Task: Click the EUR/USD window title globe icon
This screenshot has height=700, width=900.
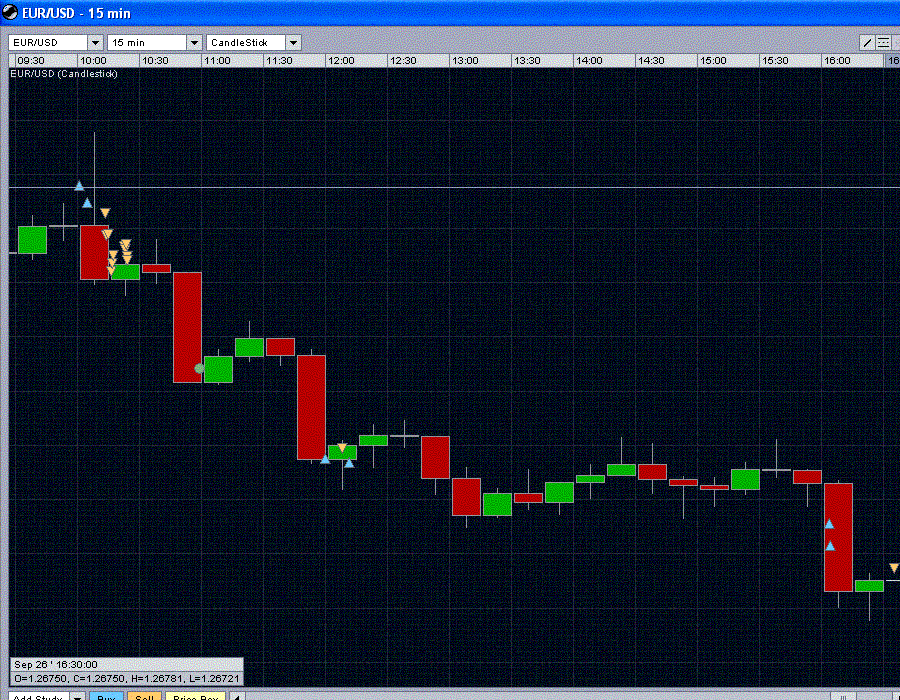Action: tap(10, 12)
